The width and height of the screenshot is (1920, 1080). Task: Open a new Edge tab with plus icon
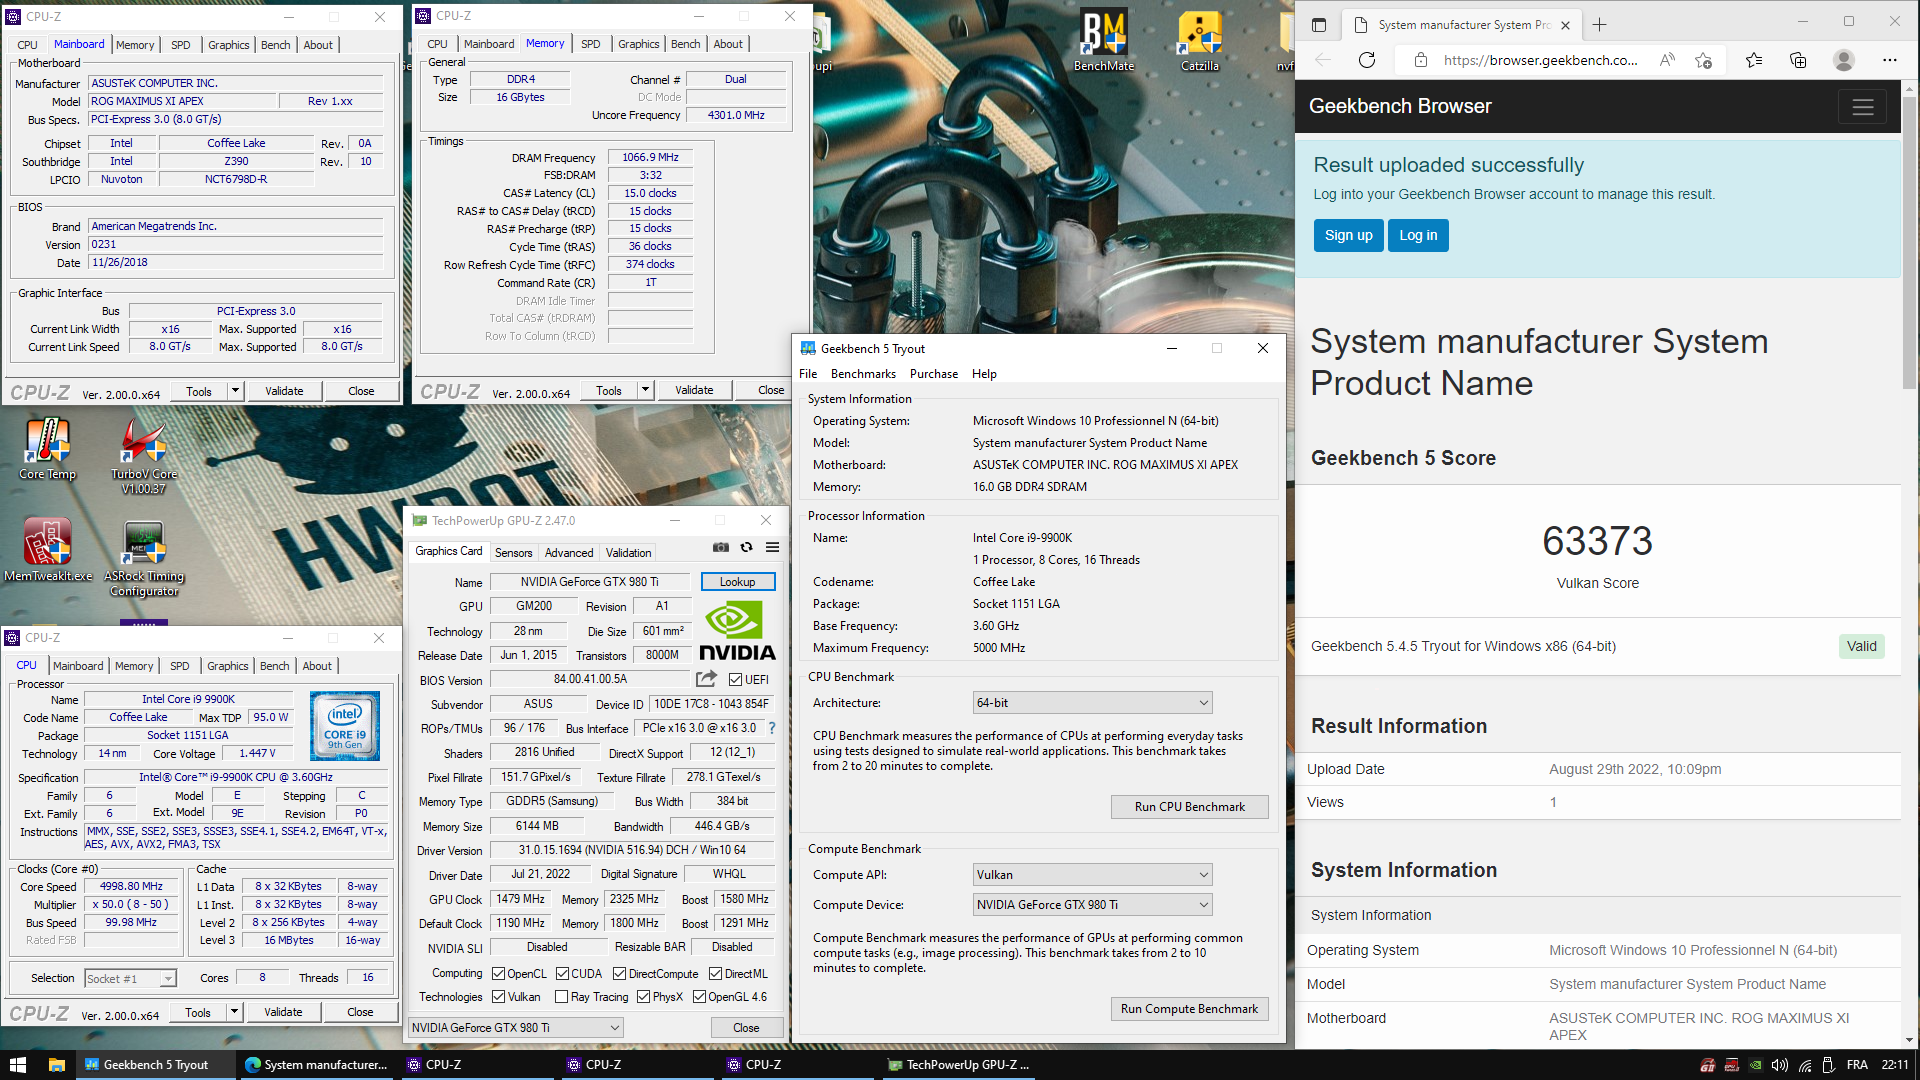1600,25
